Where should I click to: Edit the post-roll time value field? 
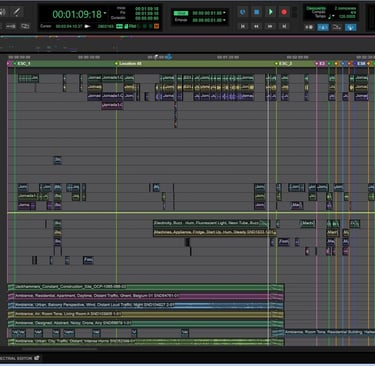[x=207, y=20]
